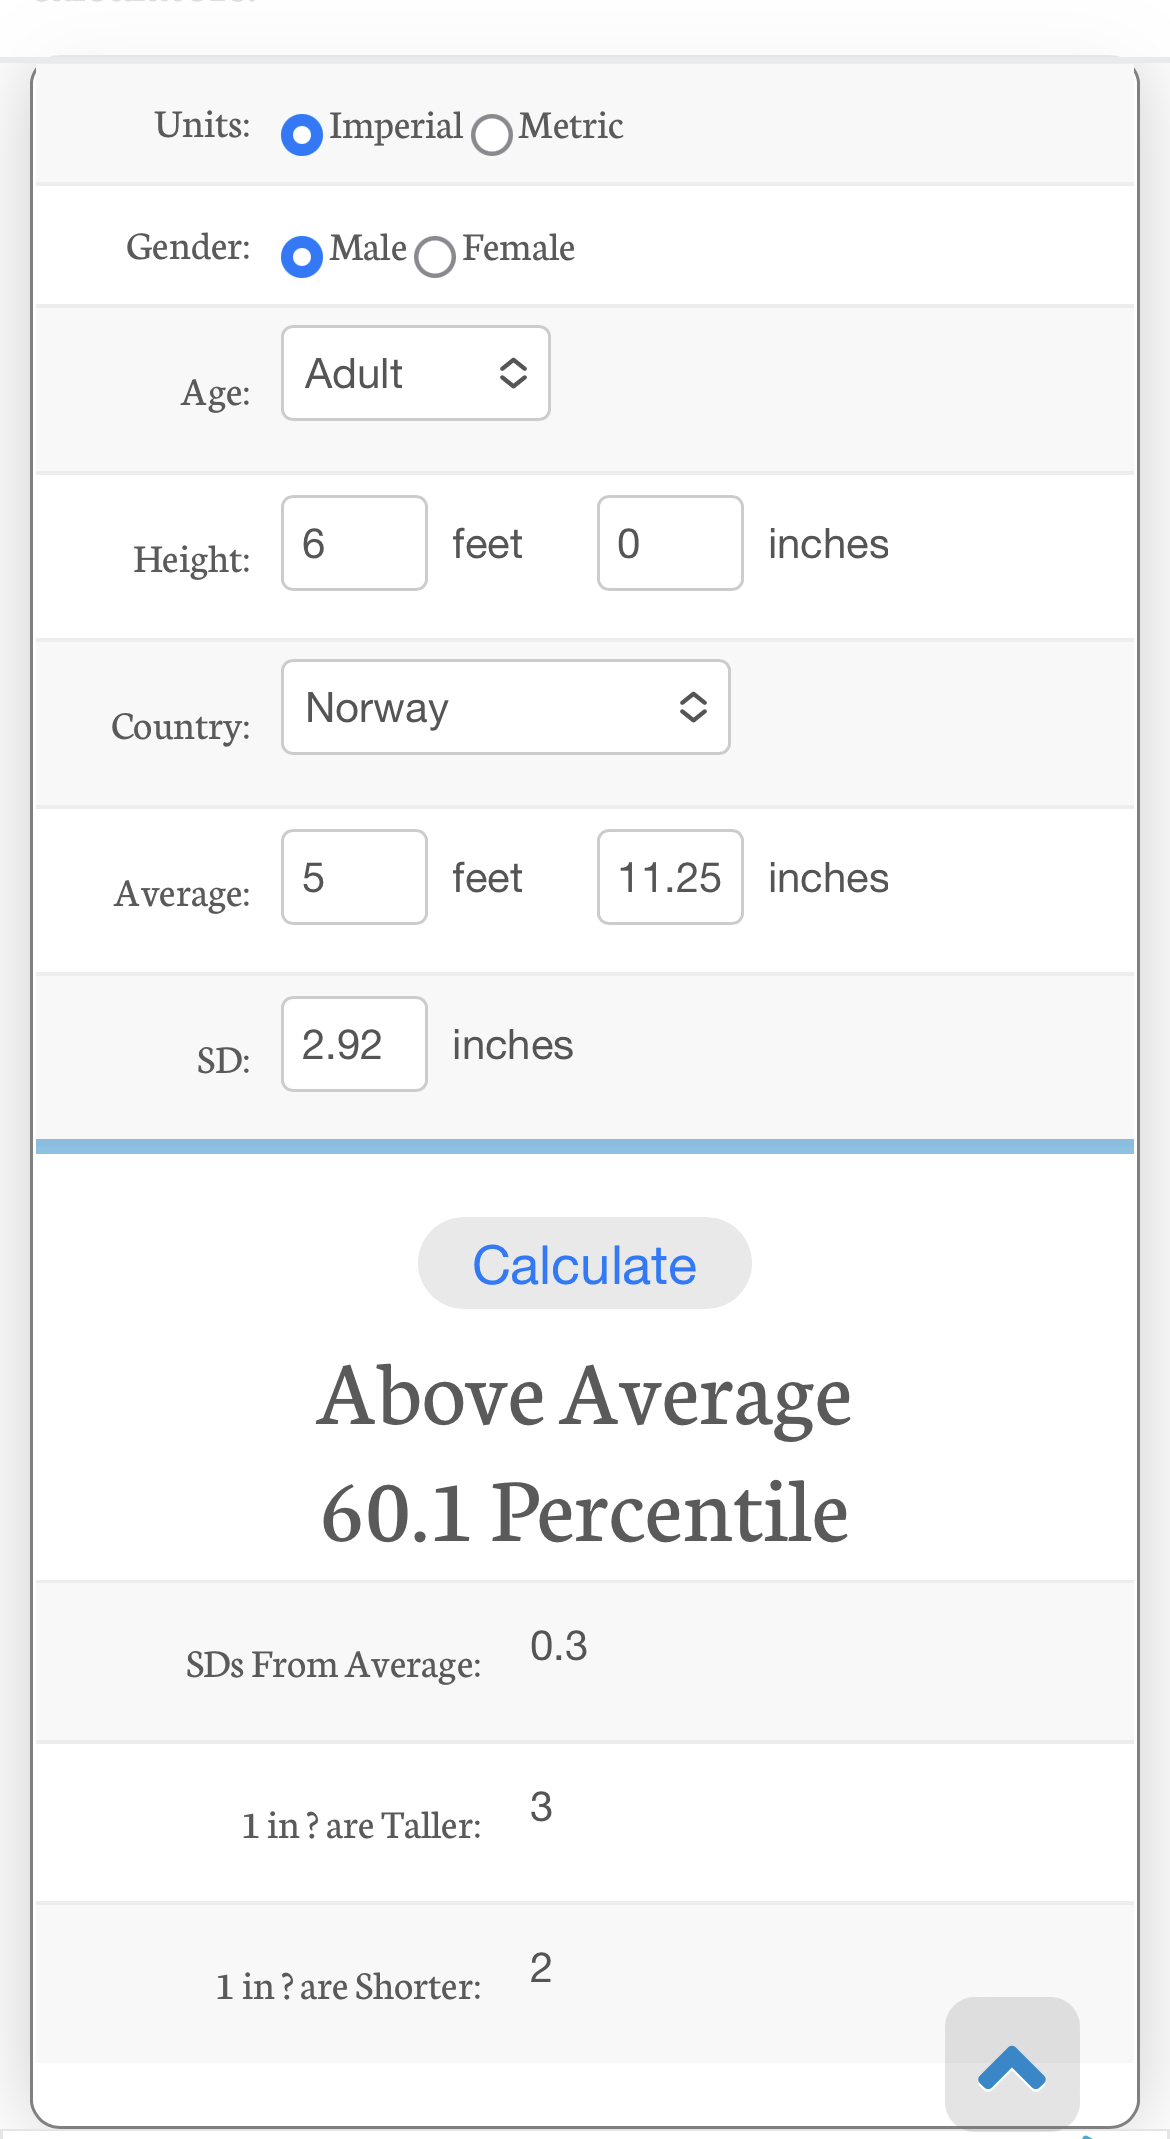Open the Age dropdown showing Adult
The height and width of the screenshot is (2139, 1170).
(x=416, y=373)
